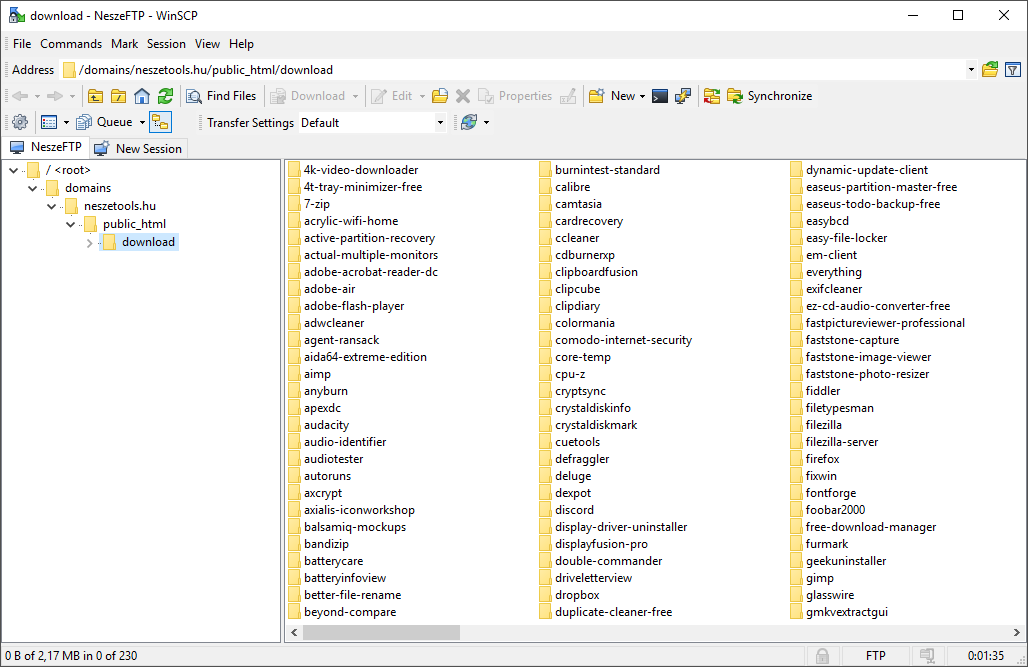1028x667 pixels.
Task: Collapse the public_html tree node
Action: 71,224
